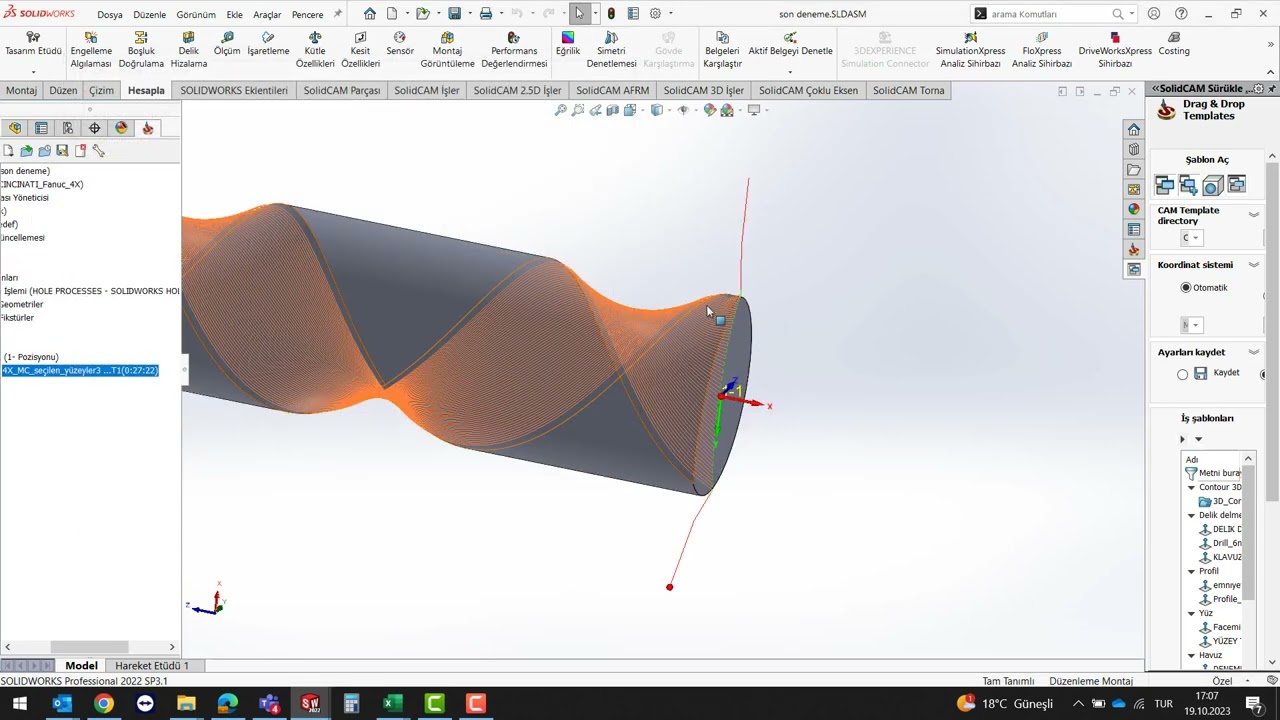
Task: Open Chrome from the taskbar
Action: (104, 704)
